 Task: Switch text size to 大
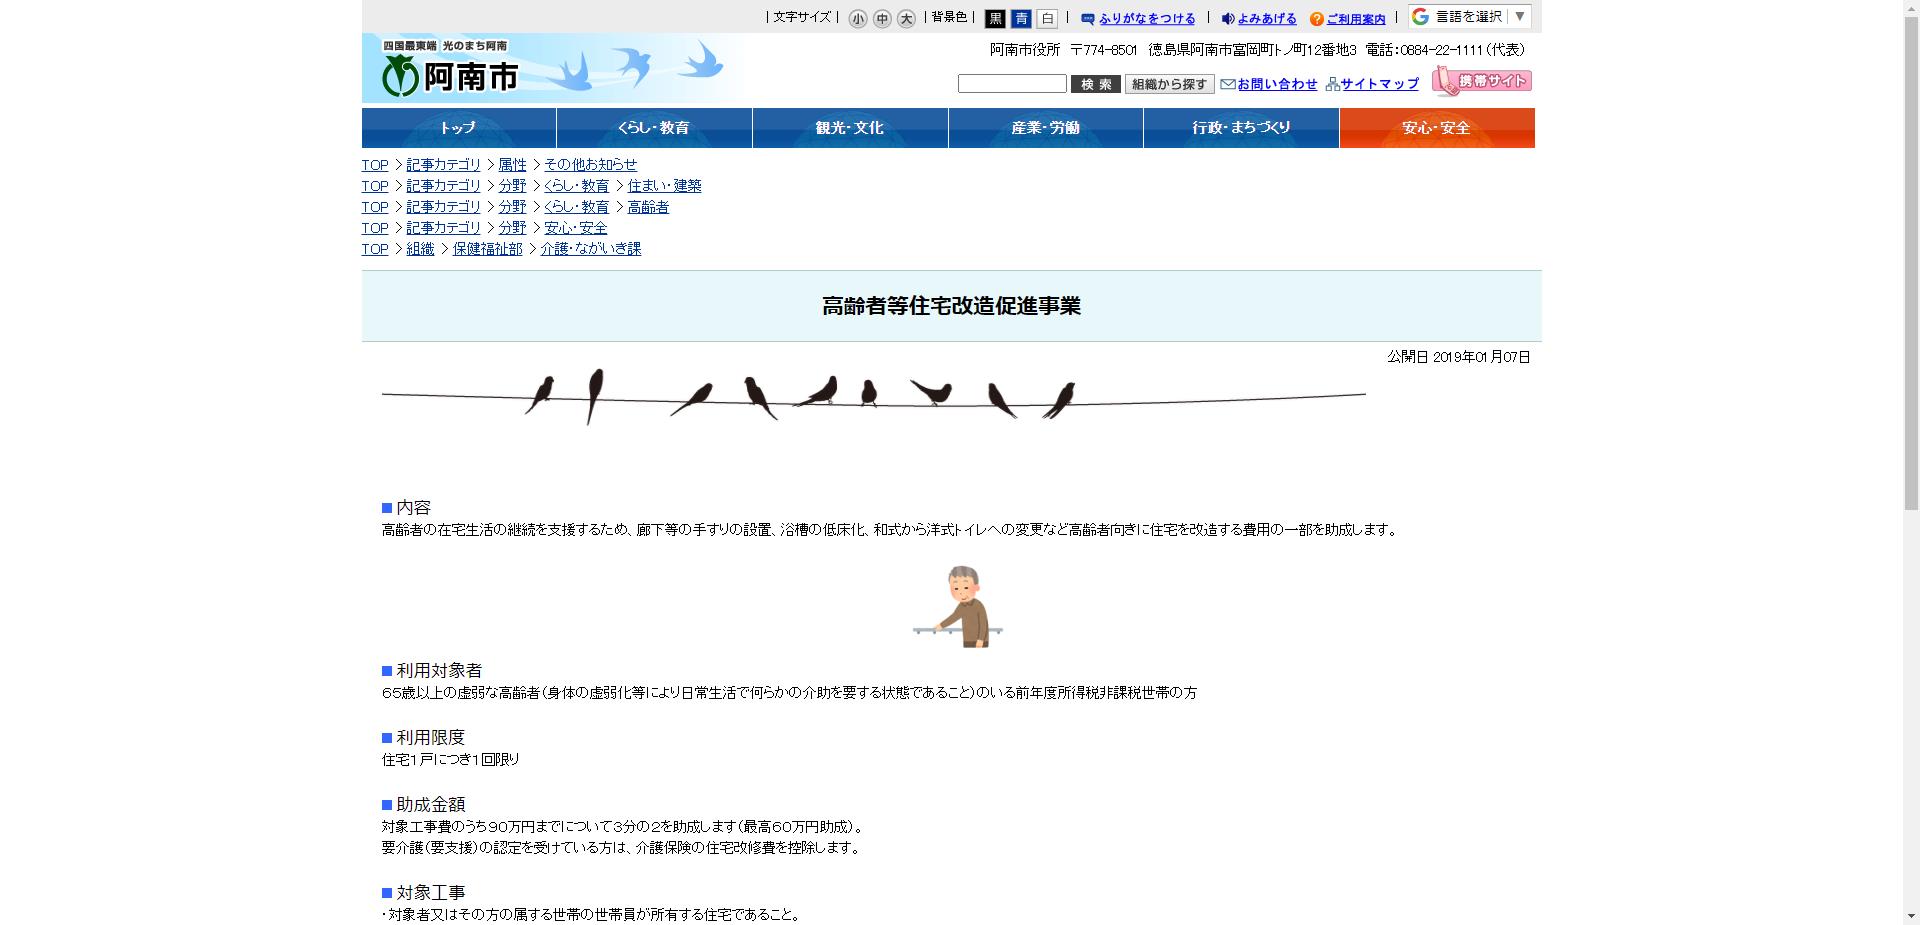click(906, 18)
